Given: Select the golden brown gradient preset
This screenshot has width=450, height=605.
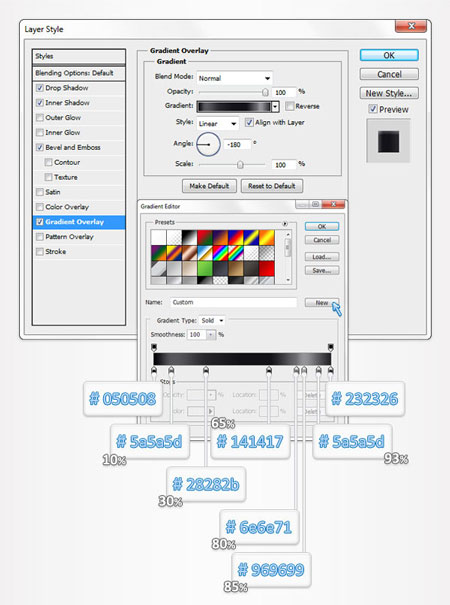Looking at the screenshot, I should click(235, 269).
